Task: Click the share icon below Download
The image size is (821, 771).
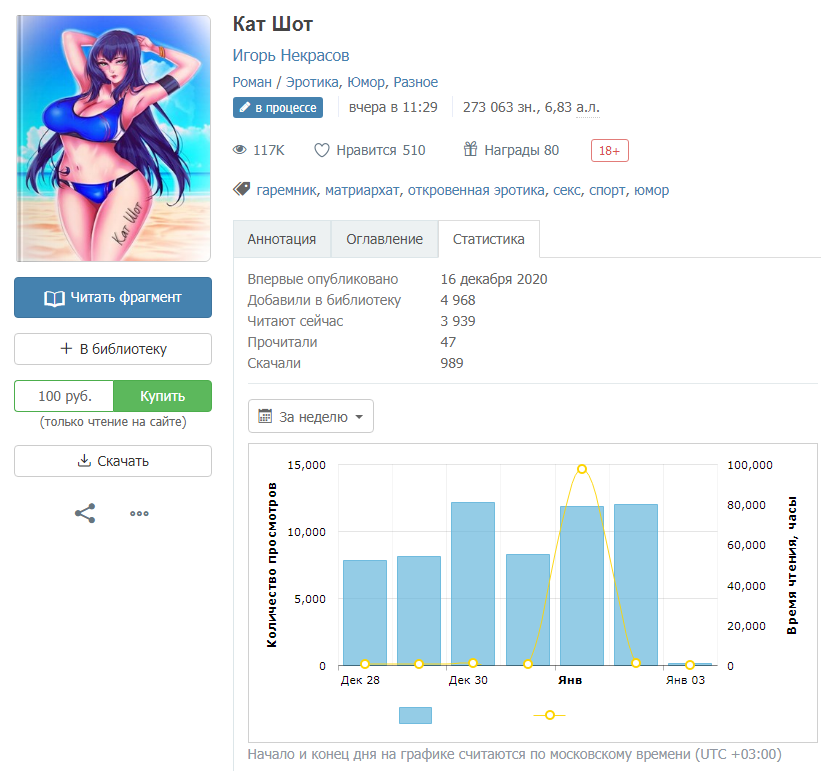Action: [86, 514]
